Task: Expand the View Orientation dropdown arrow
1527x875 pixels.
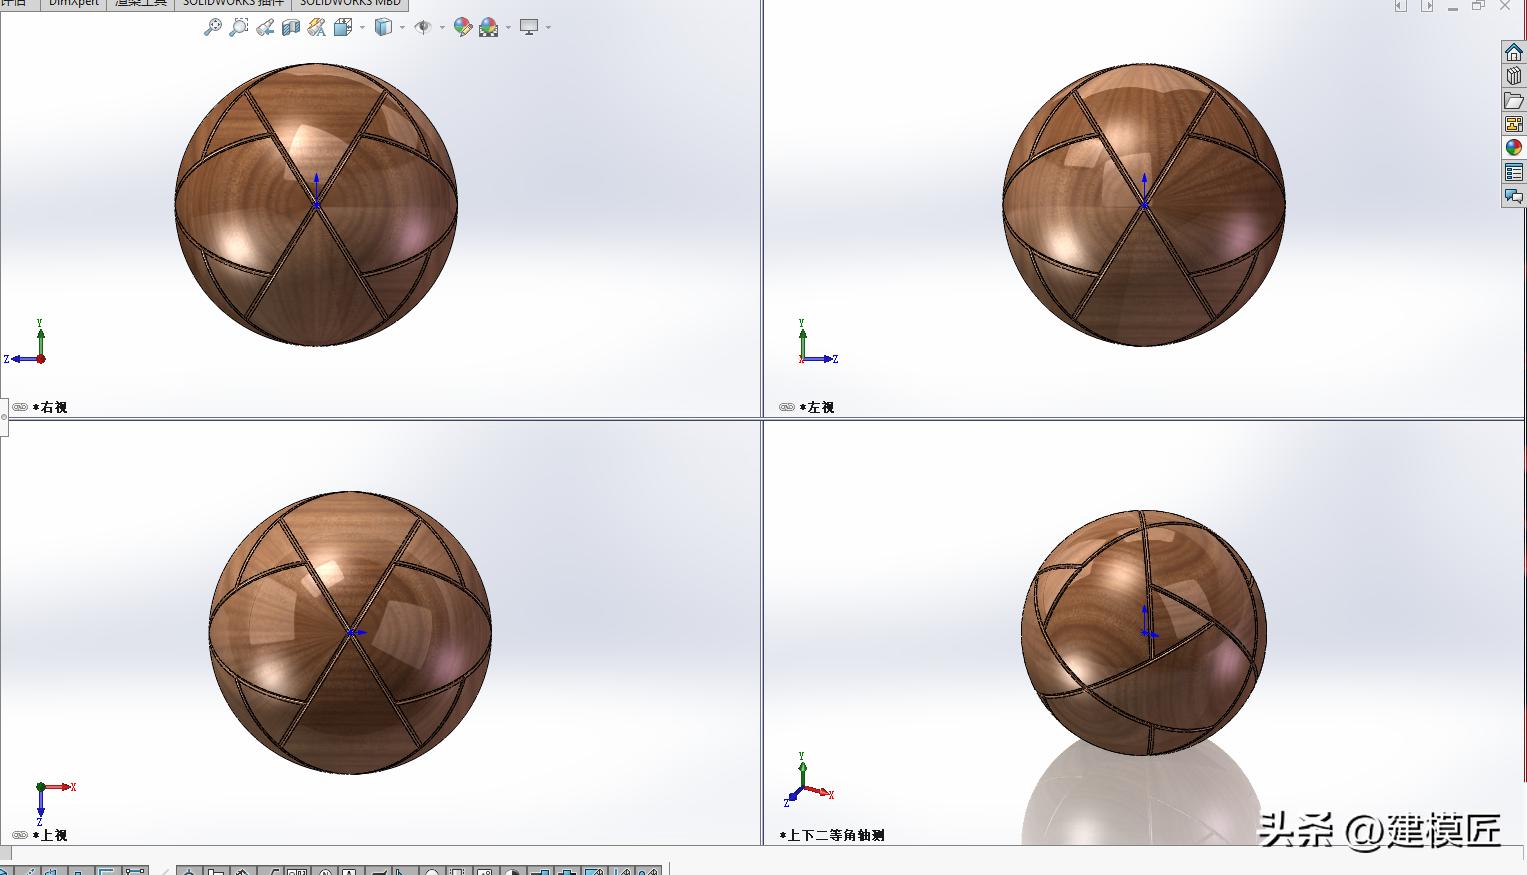Action: (x=361, y=27)
